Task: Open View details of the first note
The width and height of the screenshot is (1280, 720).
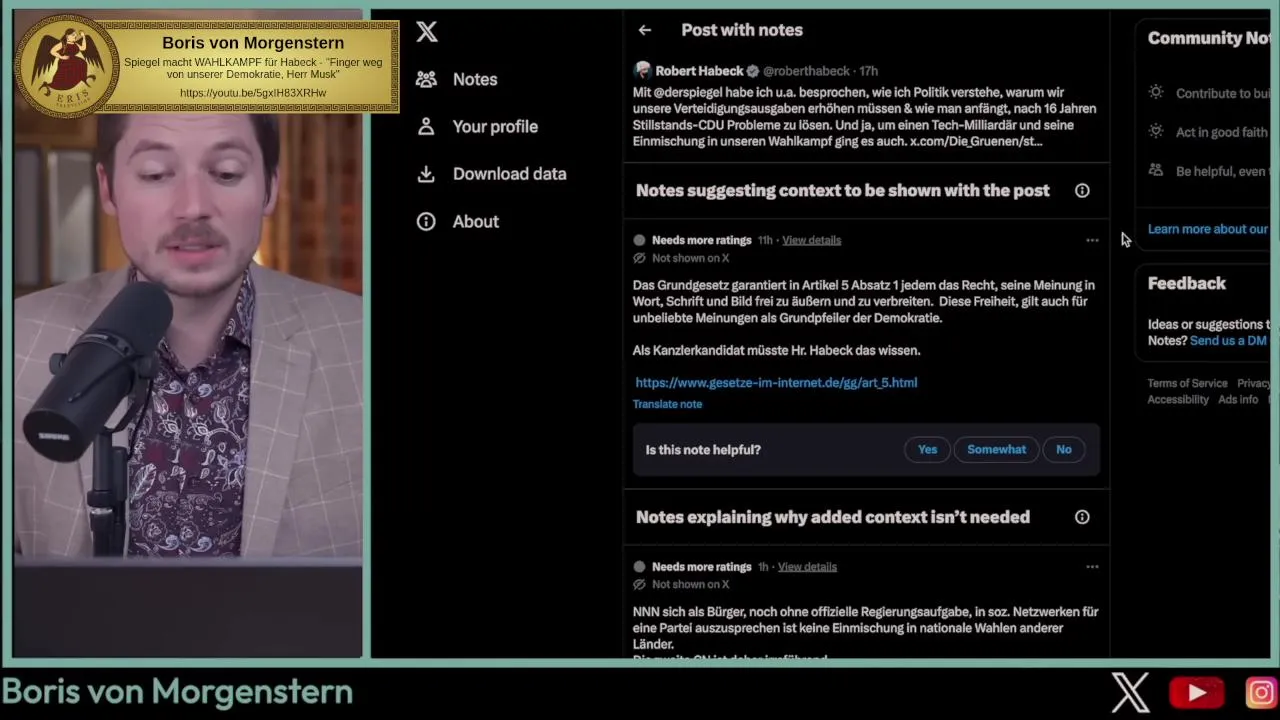Action: coord(811,240)
